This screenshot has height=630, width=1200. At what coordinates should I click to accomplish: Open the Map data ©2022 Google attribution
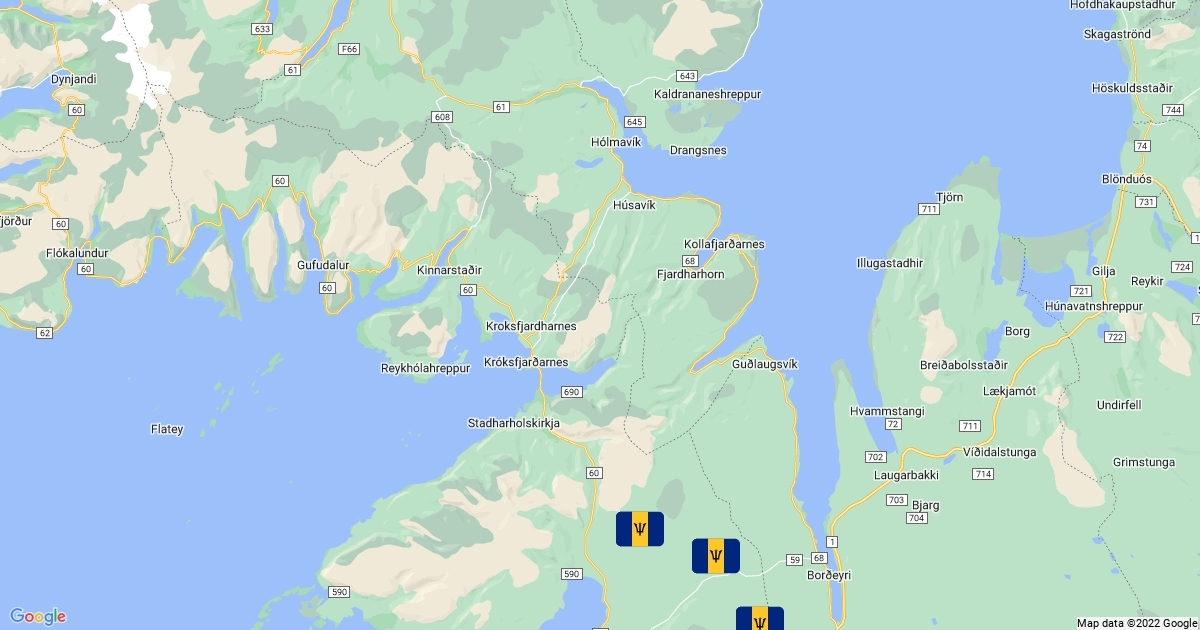(1137, 623)
